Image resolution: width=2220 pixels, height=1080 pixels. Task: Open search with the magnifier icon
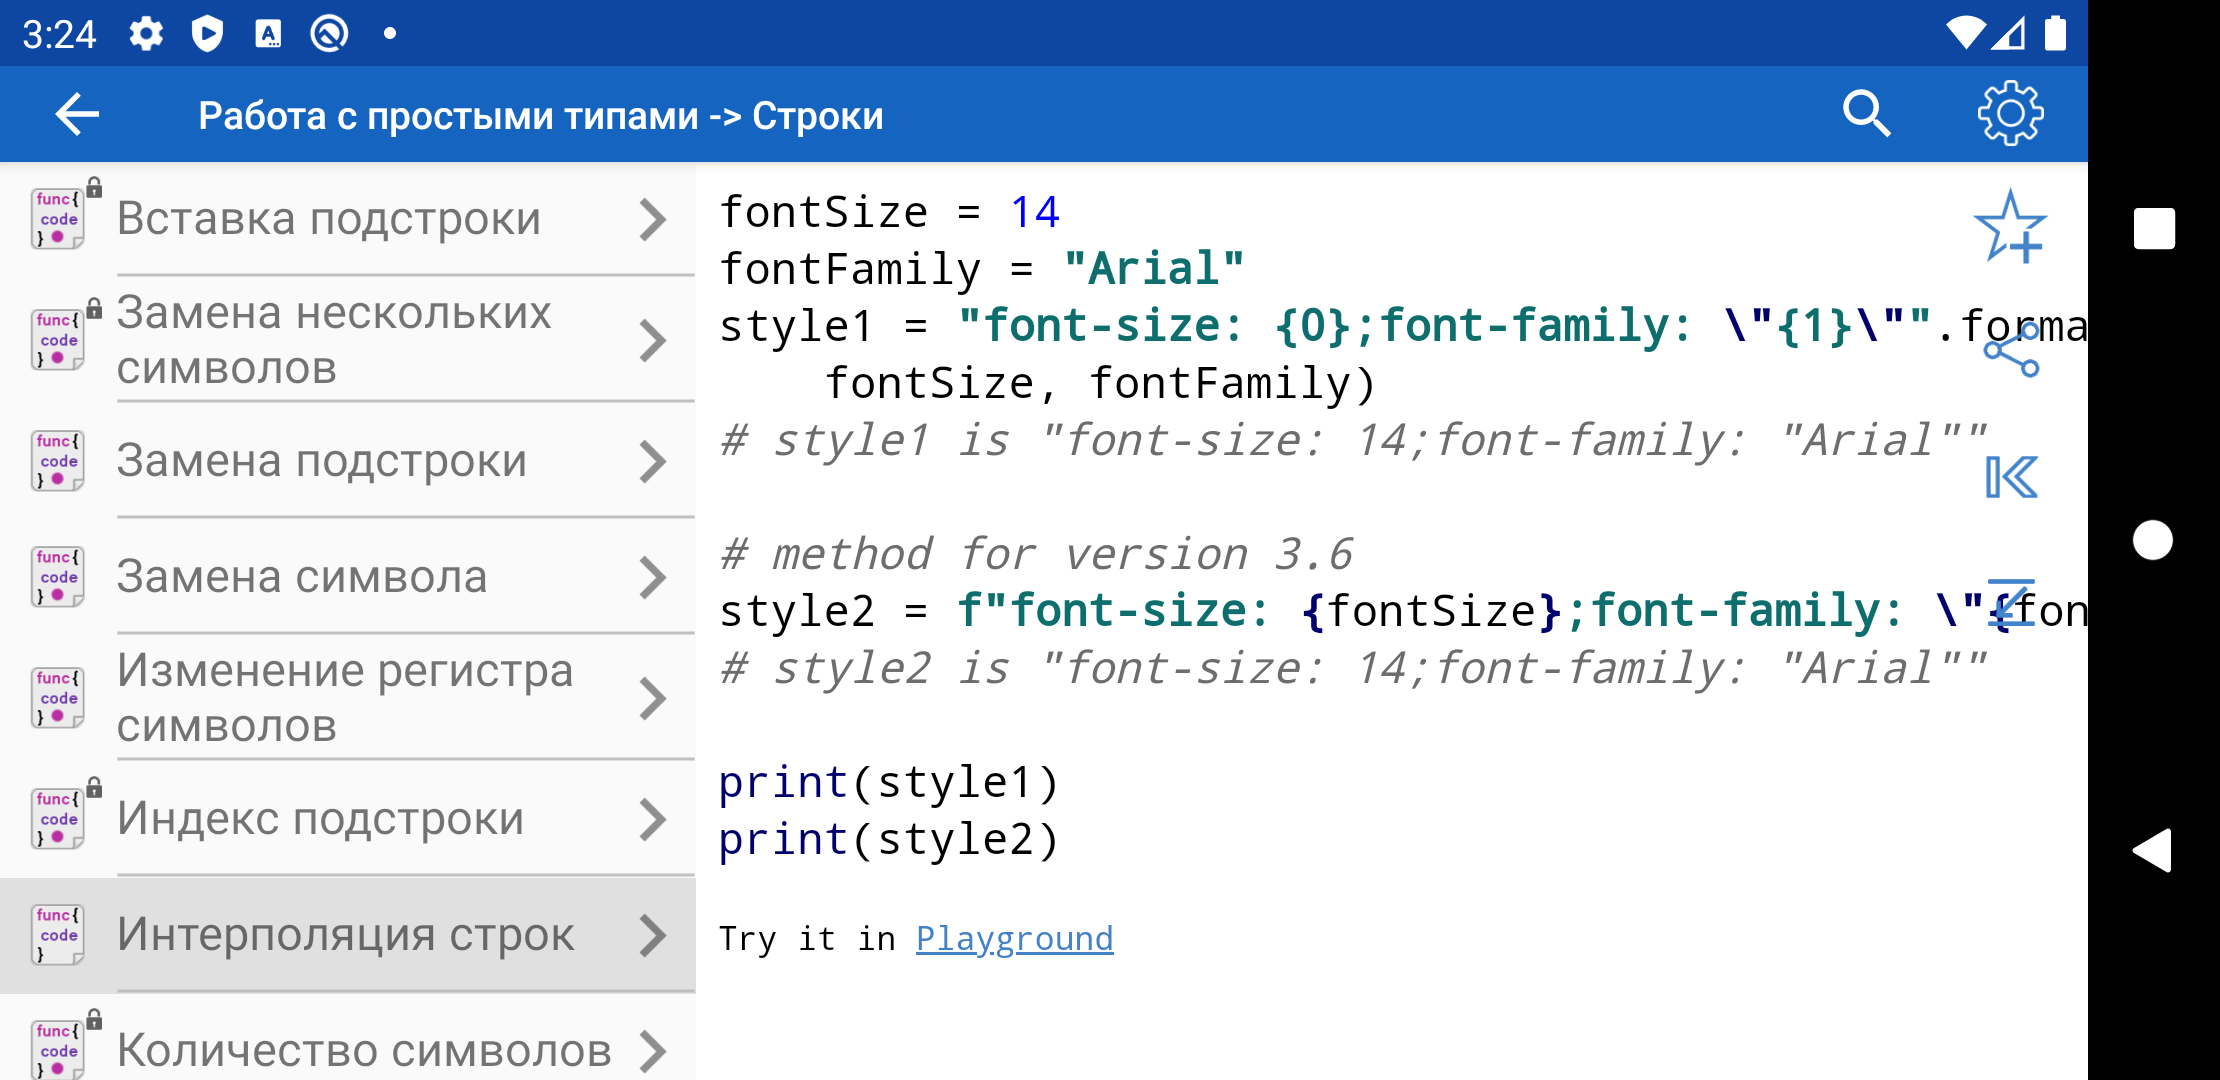coord(1866,114)
